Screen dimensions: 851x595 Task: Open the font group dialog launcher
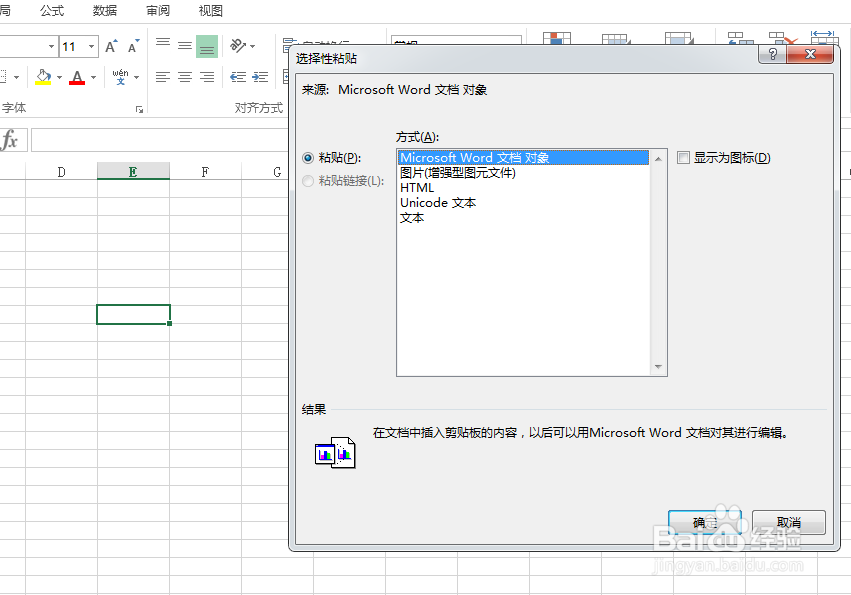click(x=139, y=110)
